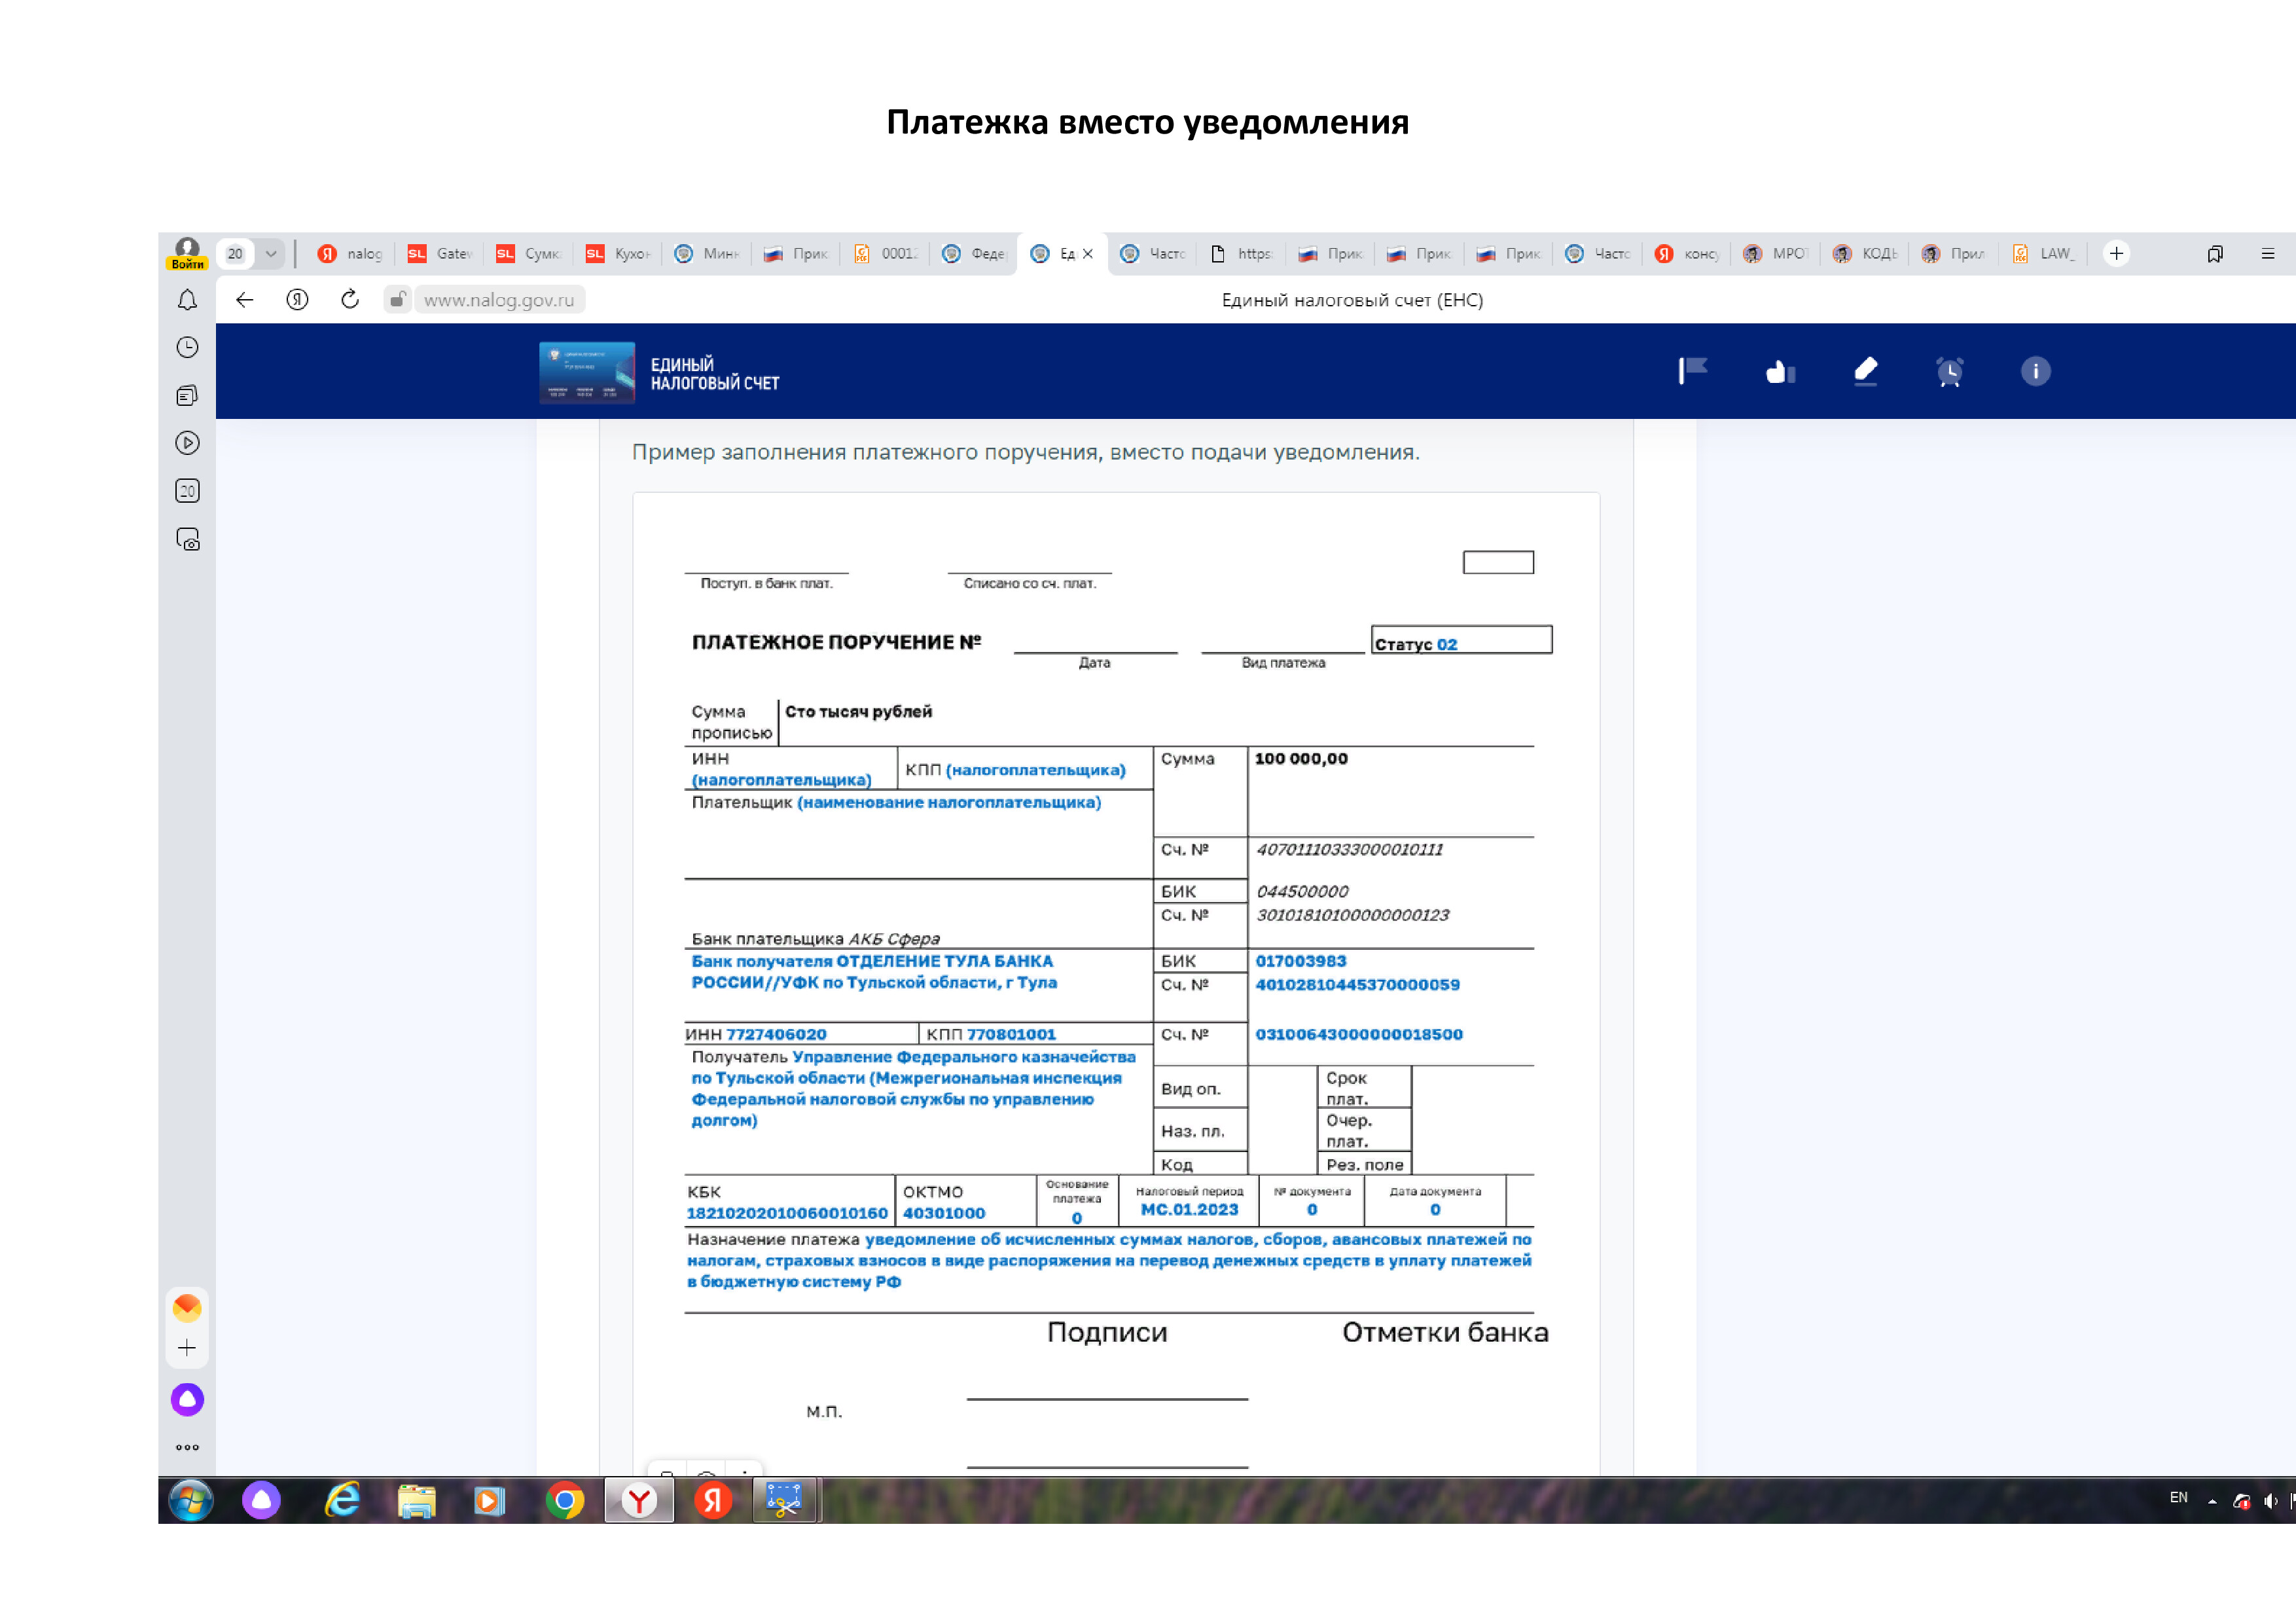Switch to the nalog Yandex tab
The width and height of the screenshot is (2296, 1624).
[350, 254]
